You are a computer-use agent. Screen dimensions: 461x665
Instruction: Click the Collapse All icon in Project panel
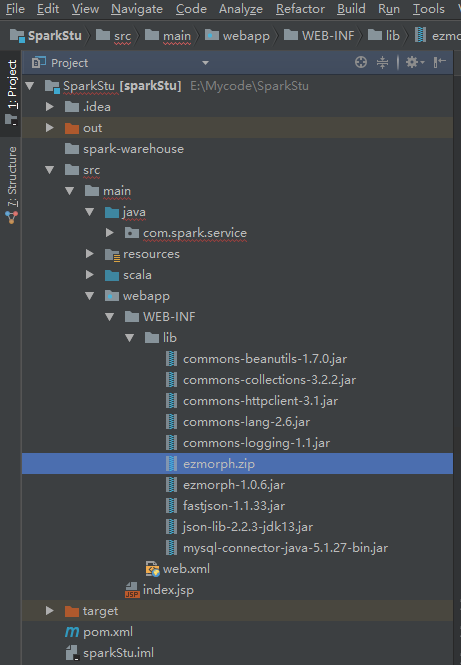[x=382, y=62]
